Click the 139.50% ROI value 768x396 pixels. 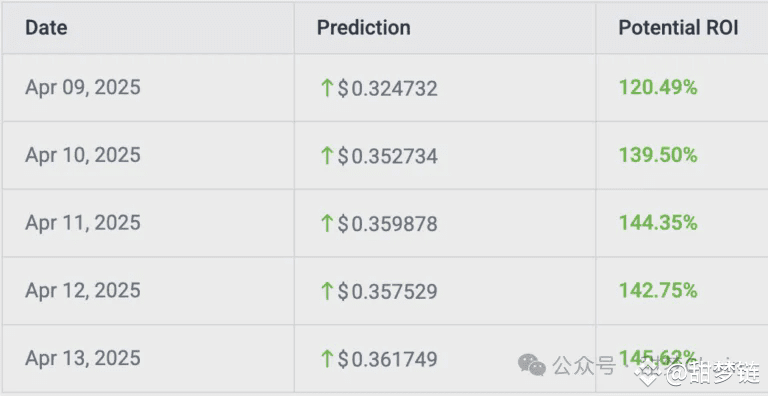tap(658, 155)
